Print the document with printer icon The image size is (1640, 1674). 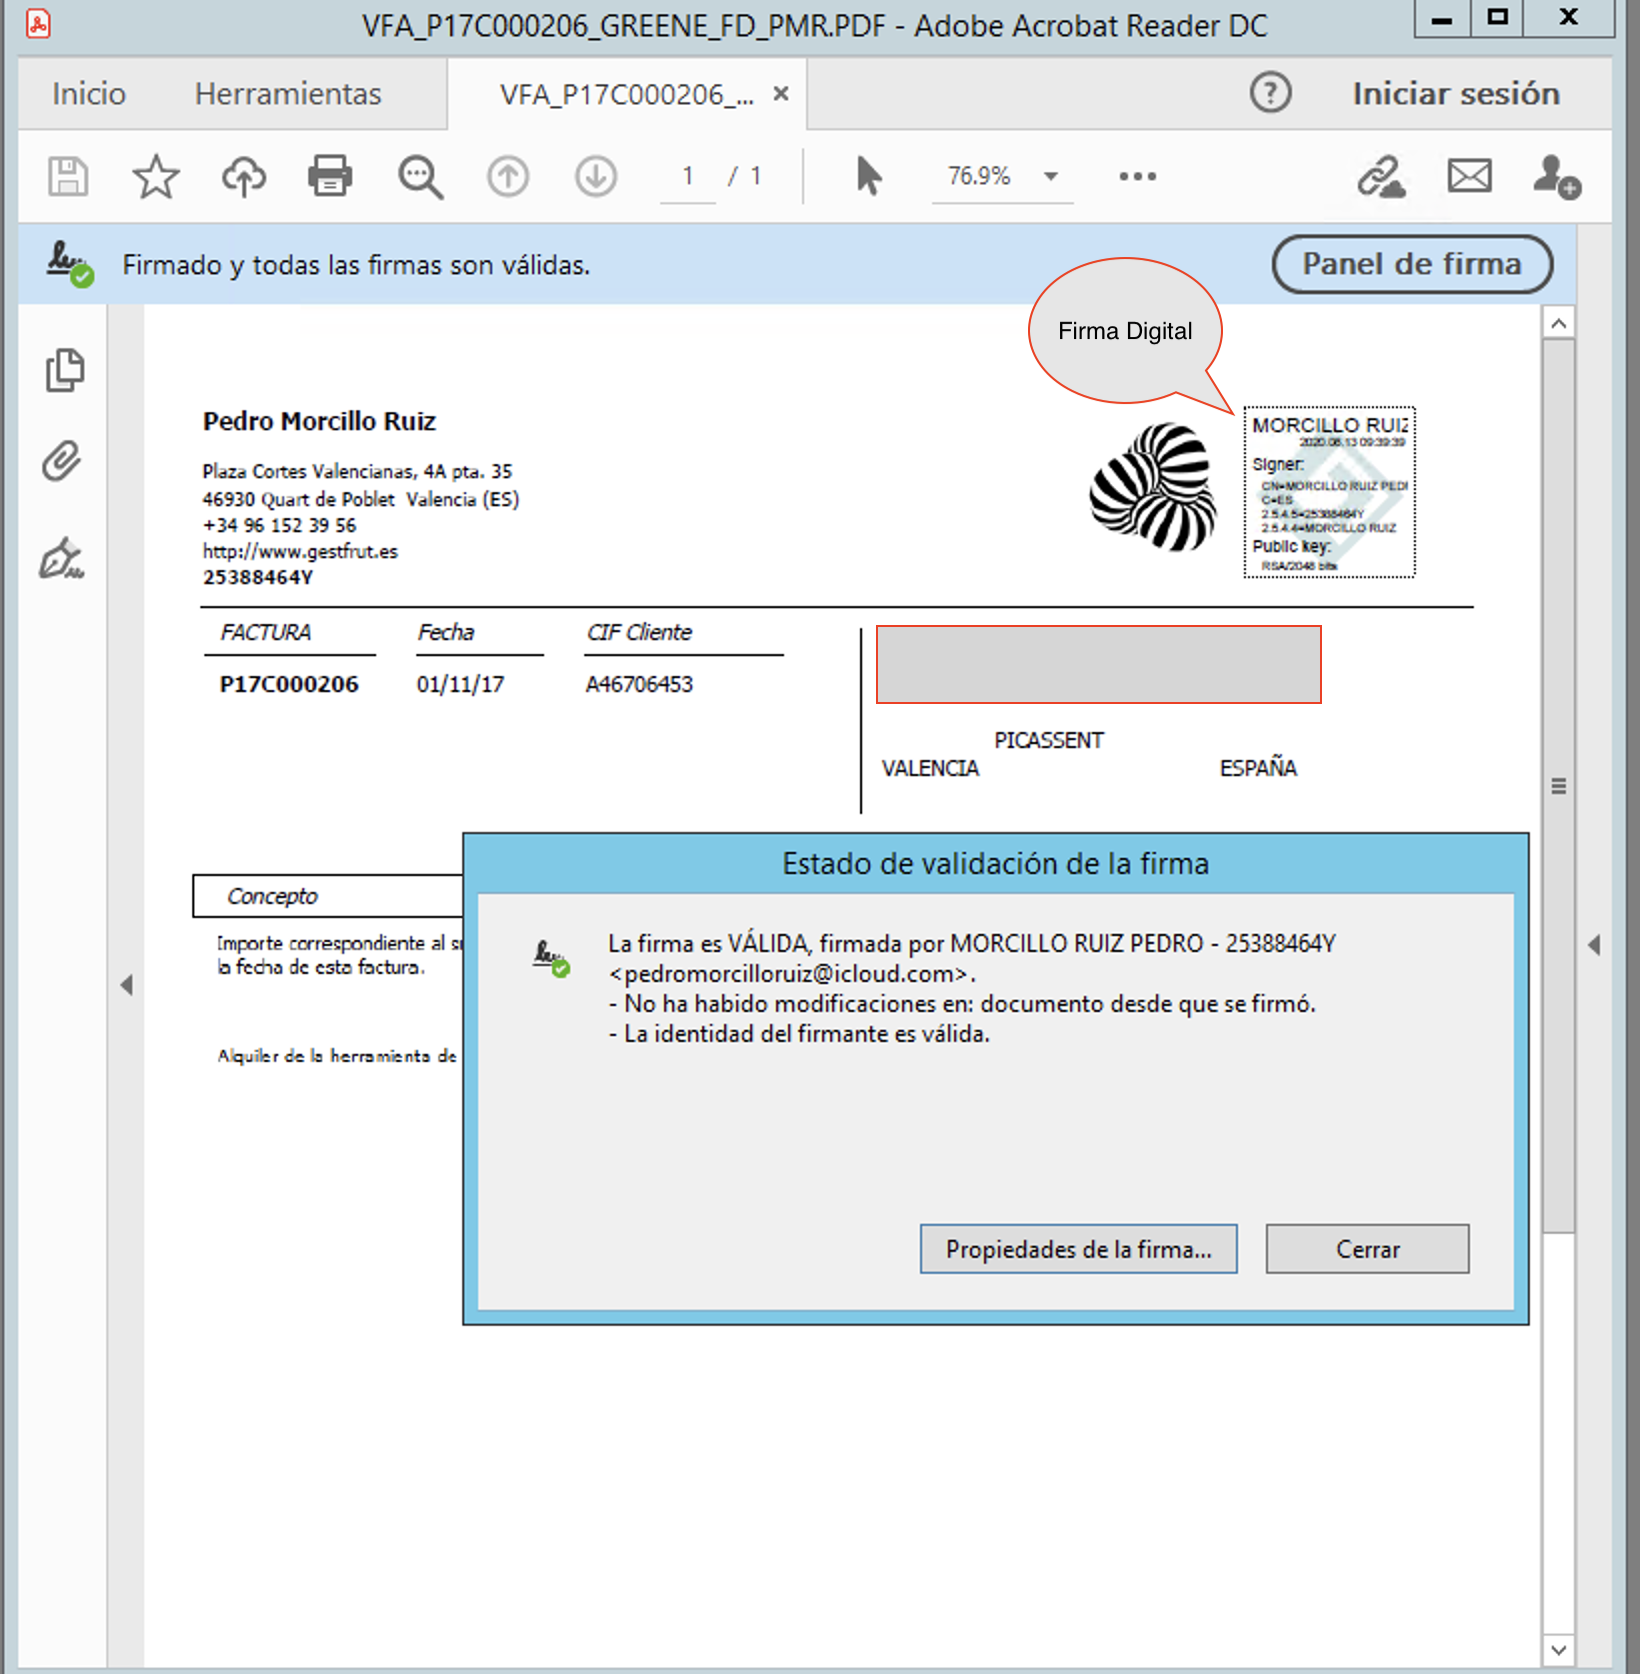tap(330, 177)
